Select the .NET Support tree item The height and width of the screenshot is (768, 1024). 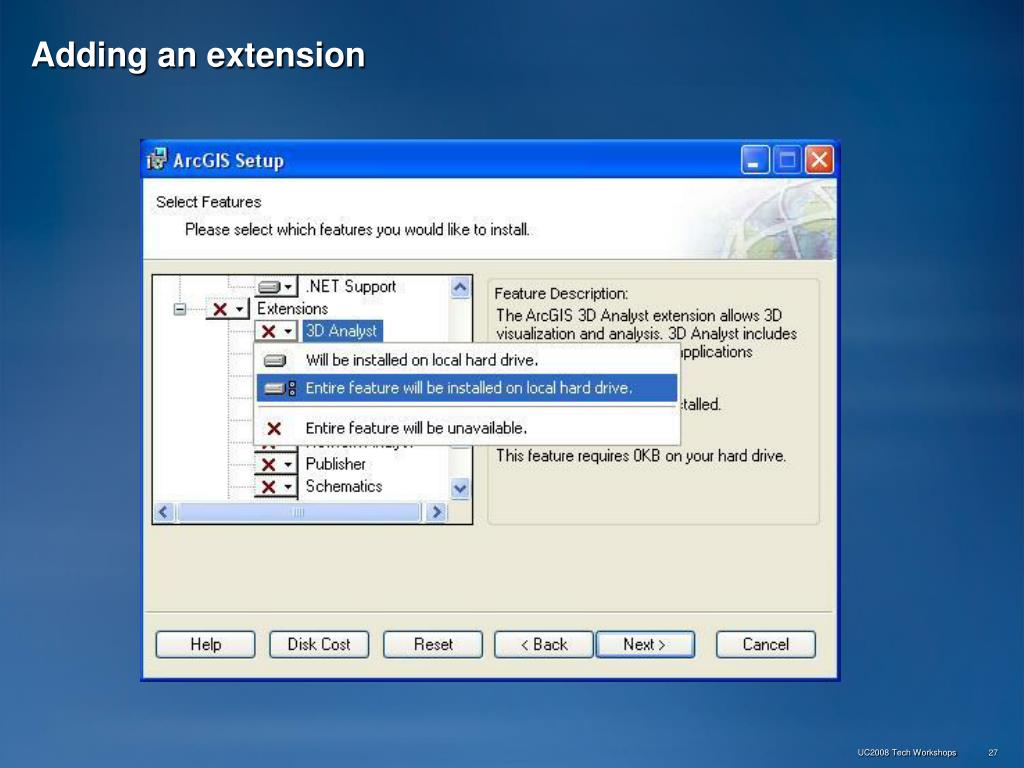click(x=351, y=287)
